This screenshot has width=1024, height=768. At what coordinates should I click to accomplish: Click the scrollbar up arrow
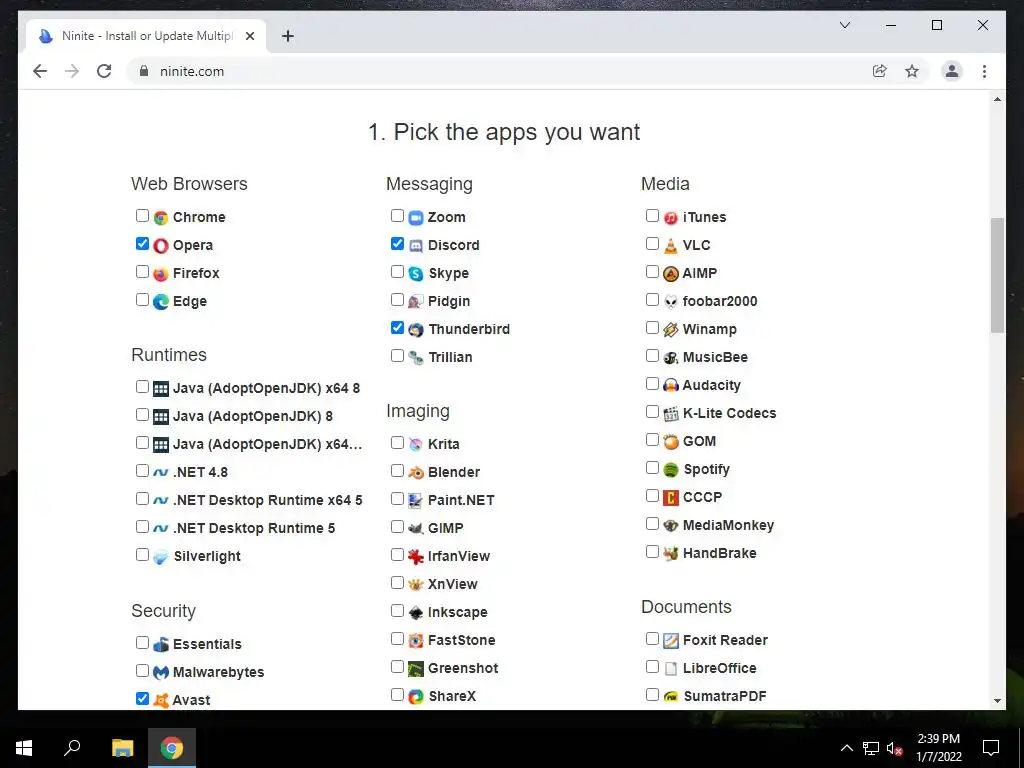point(997,99)
